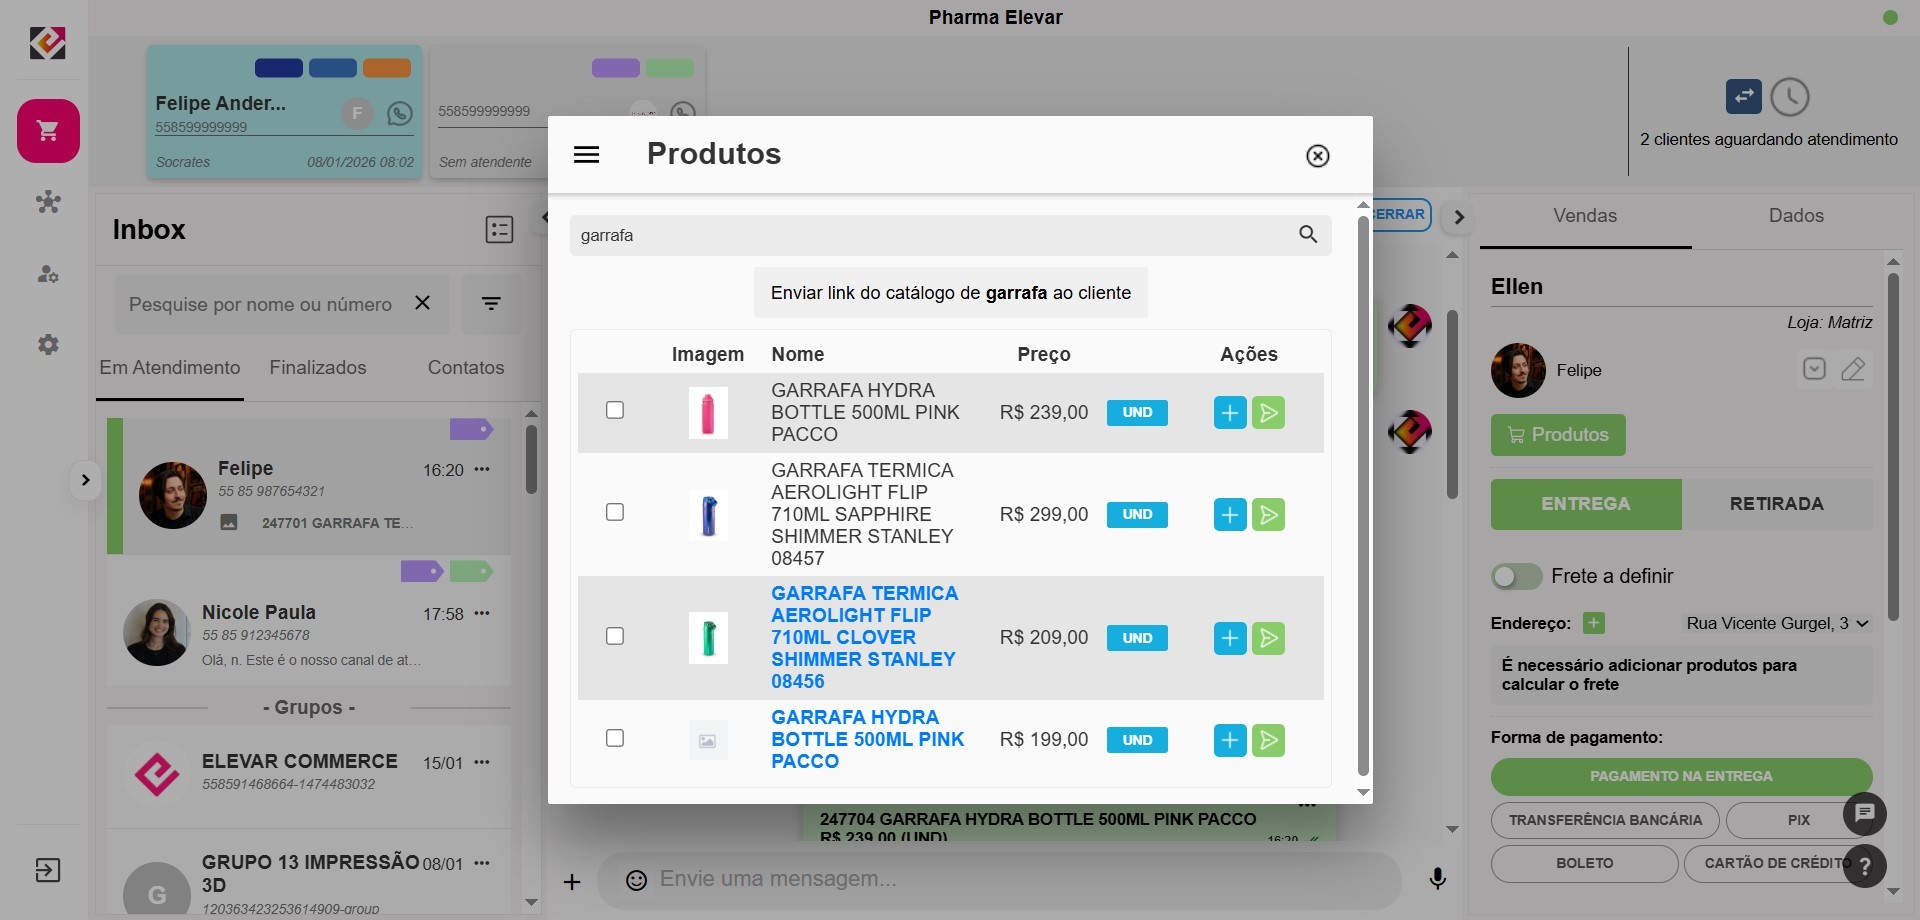Open ELEVAR COMMERCE group options menu
This screenshot has height=920, width=1920.
tap(482, 762)
